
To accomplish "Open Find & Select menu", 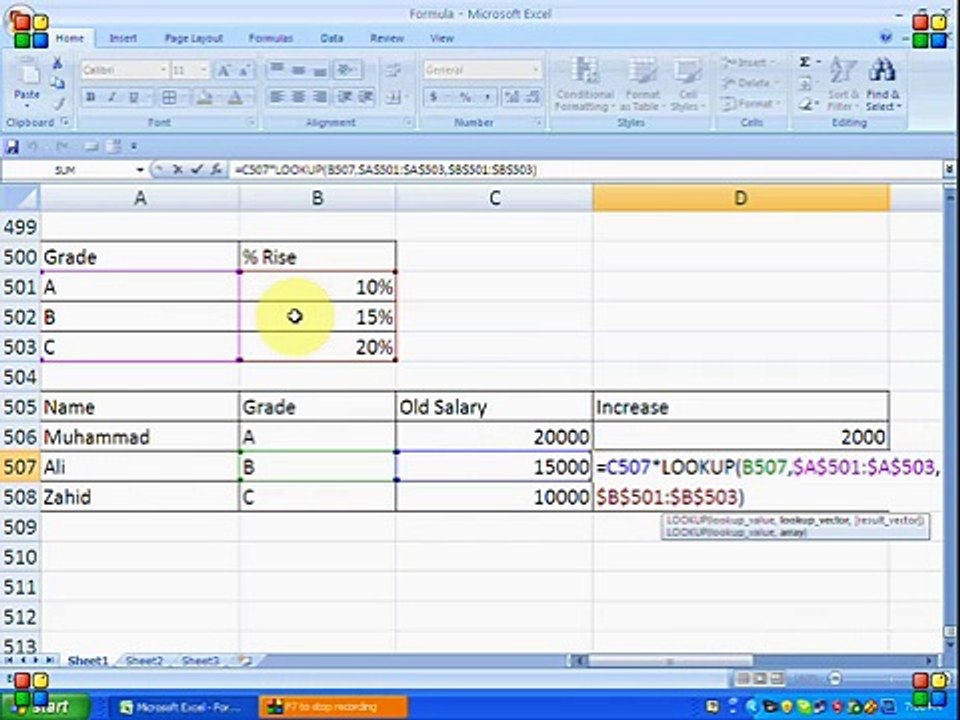I will 883,84.
